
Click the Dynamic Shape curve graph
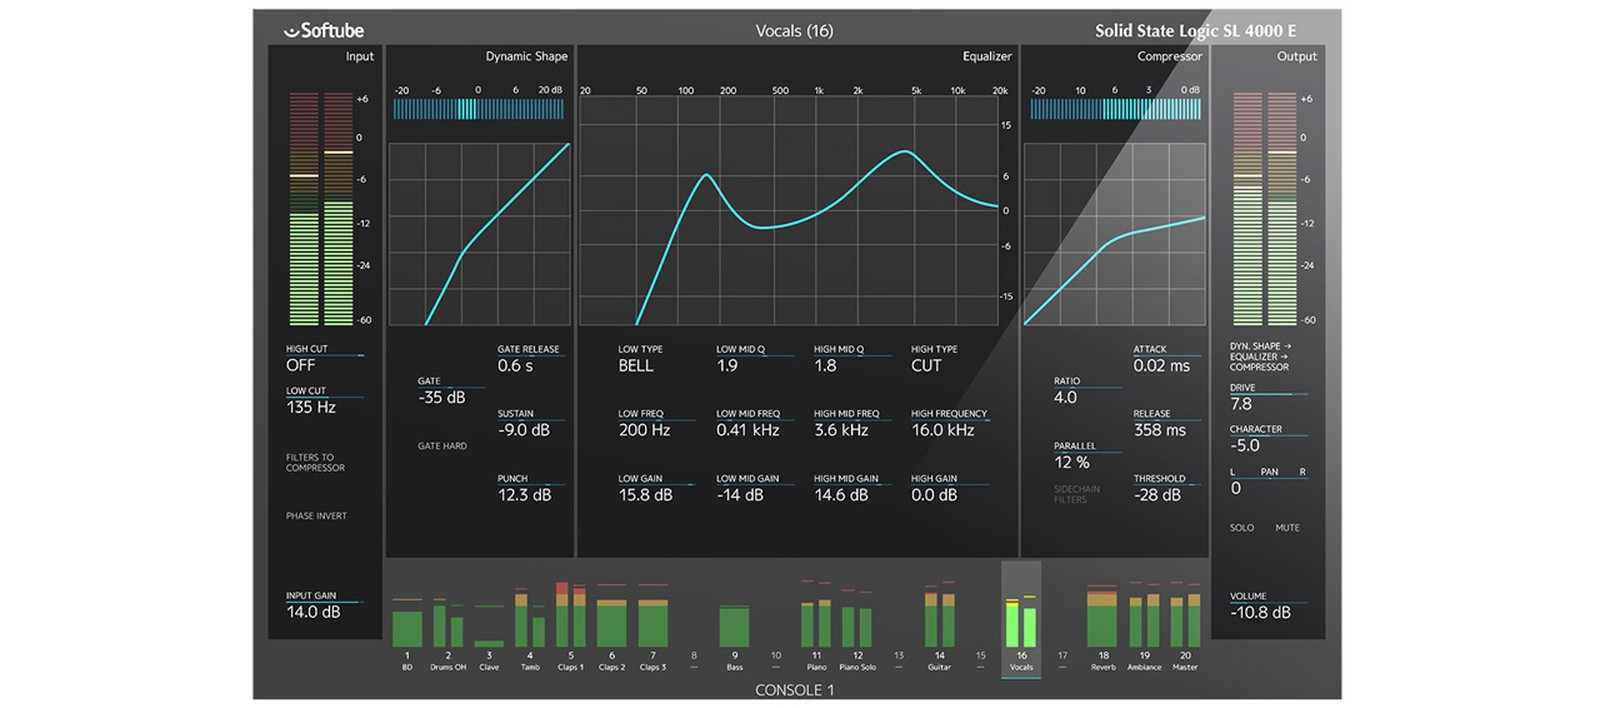pyautogui.click(x=479, y=234)
